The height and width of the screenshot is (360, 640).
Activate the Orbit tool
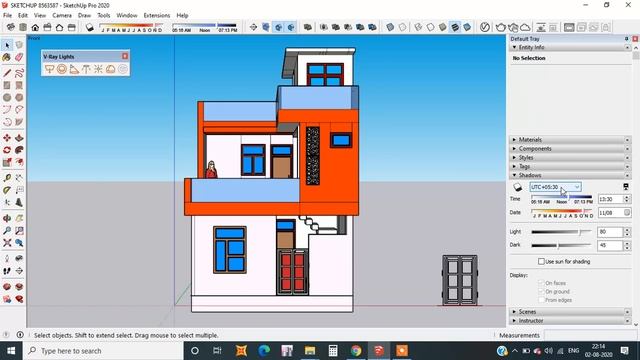7,218
